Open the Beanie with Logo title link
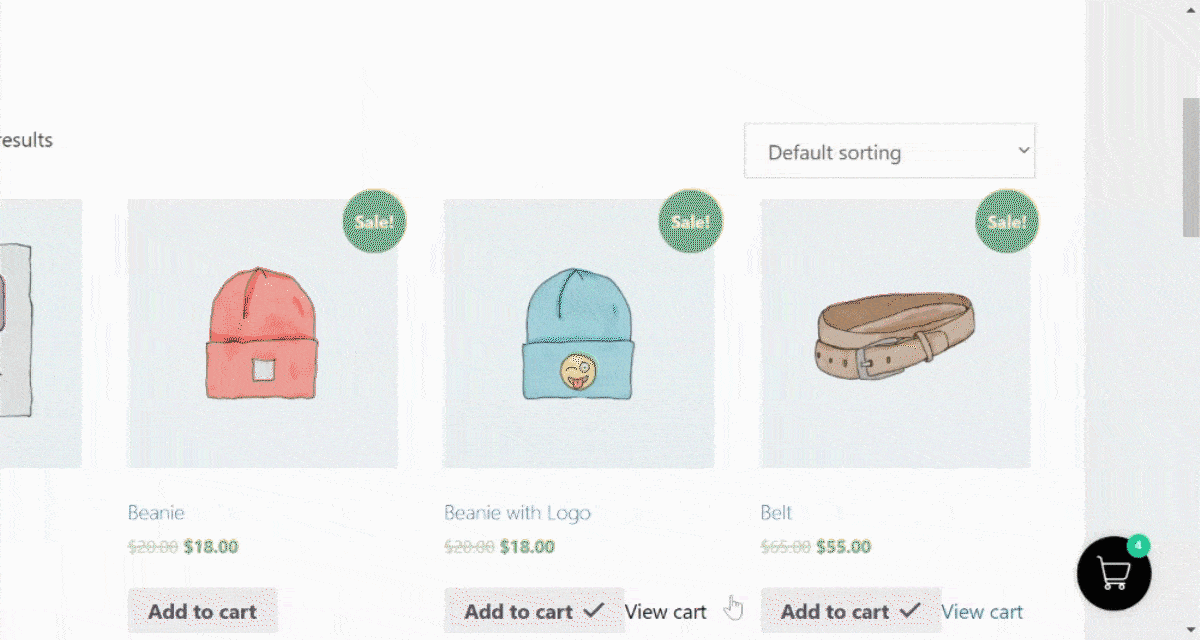Image resolution: width=1200 pixels, height=640 pixels. pos(517,512)
